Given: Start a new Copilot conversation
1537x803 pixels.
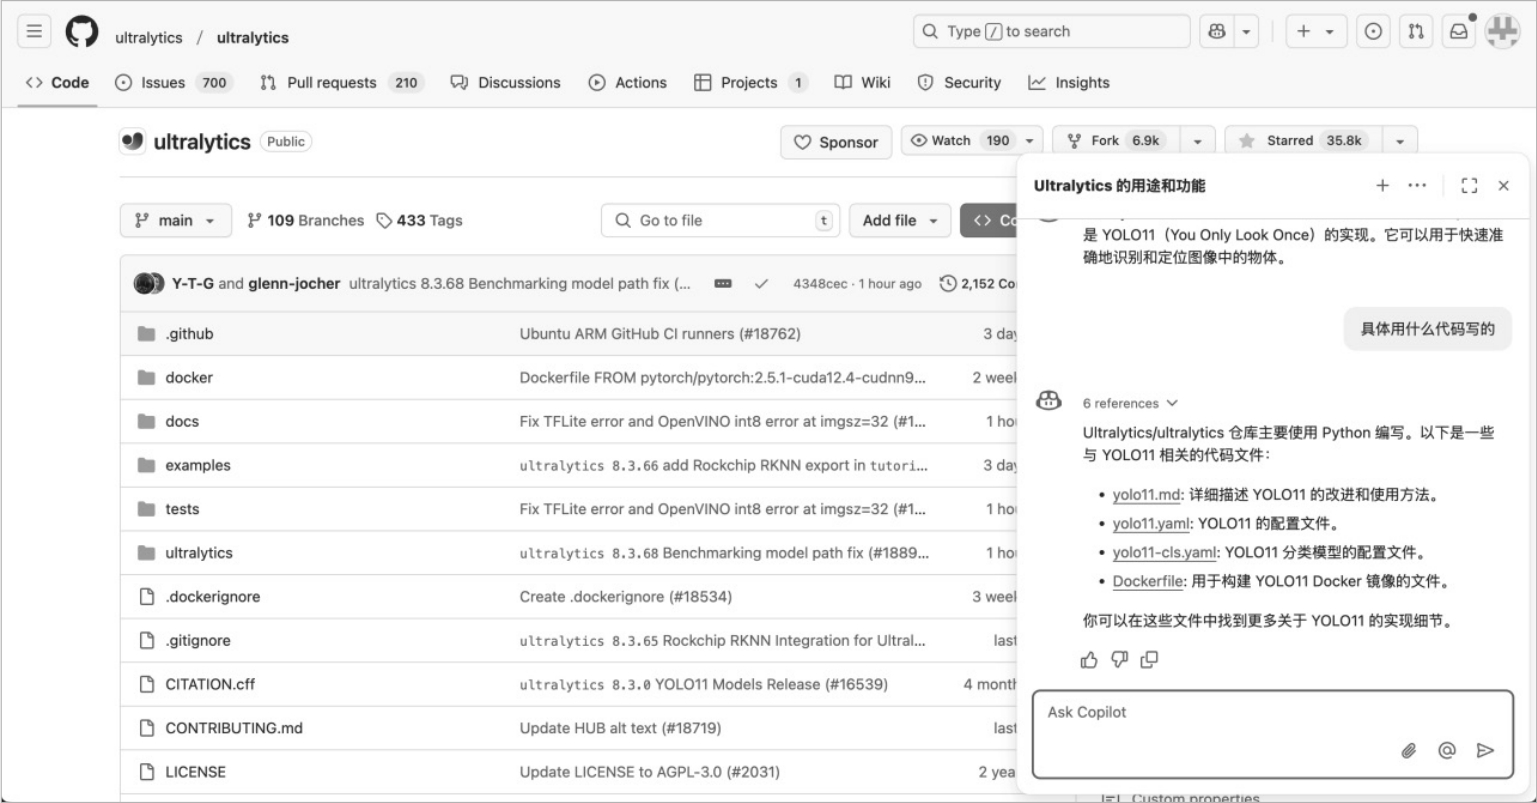Looking at the screenshot, I should tap(1382, 185).
